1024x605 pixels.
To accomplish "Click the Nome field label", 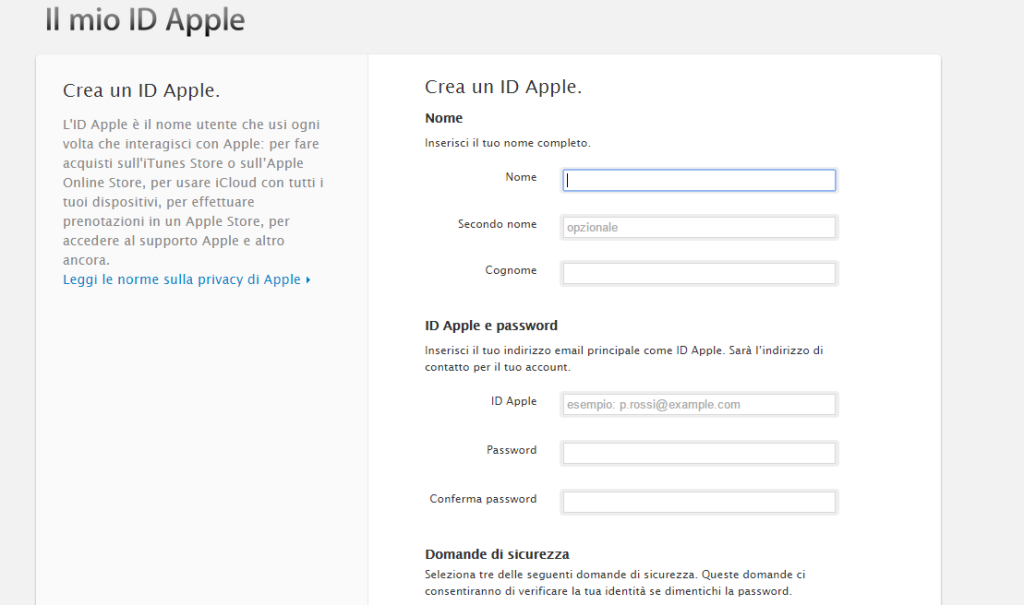I will [521, 176].
